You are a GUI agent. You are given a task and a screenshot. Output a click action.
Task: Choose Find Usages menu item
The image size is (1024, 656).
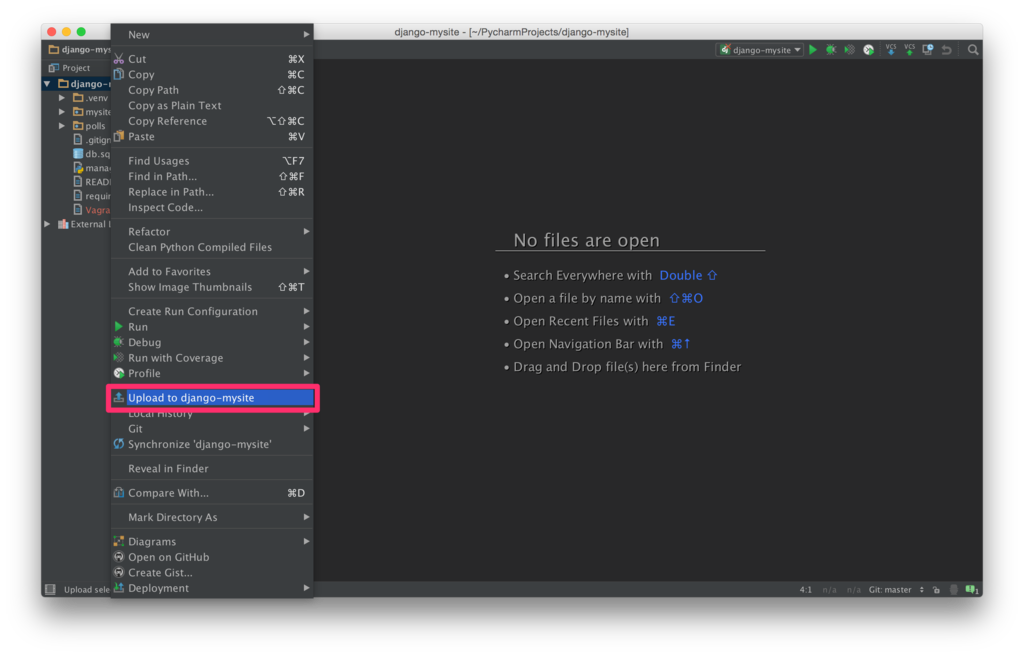[212, 161]
